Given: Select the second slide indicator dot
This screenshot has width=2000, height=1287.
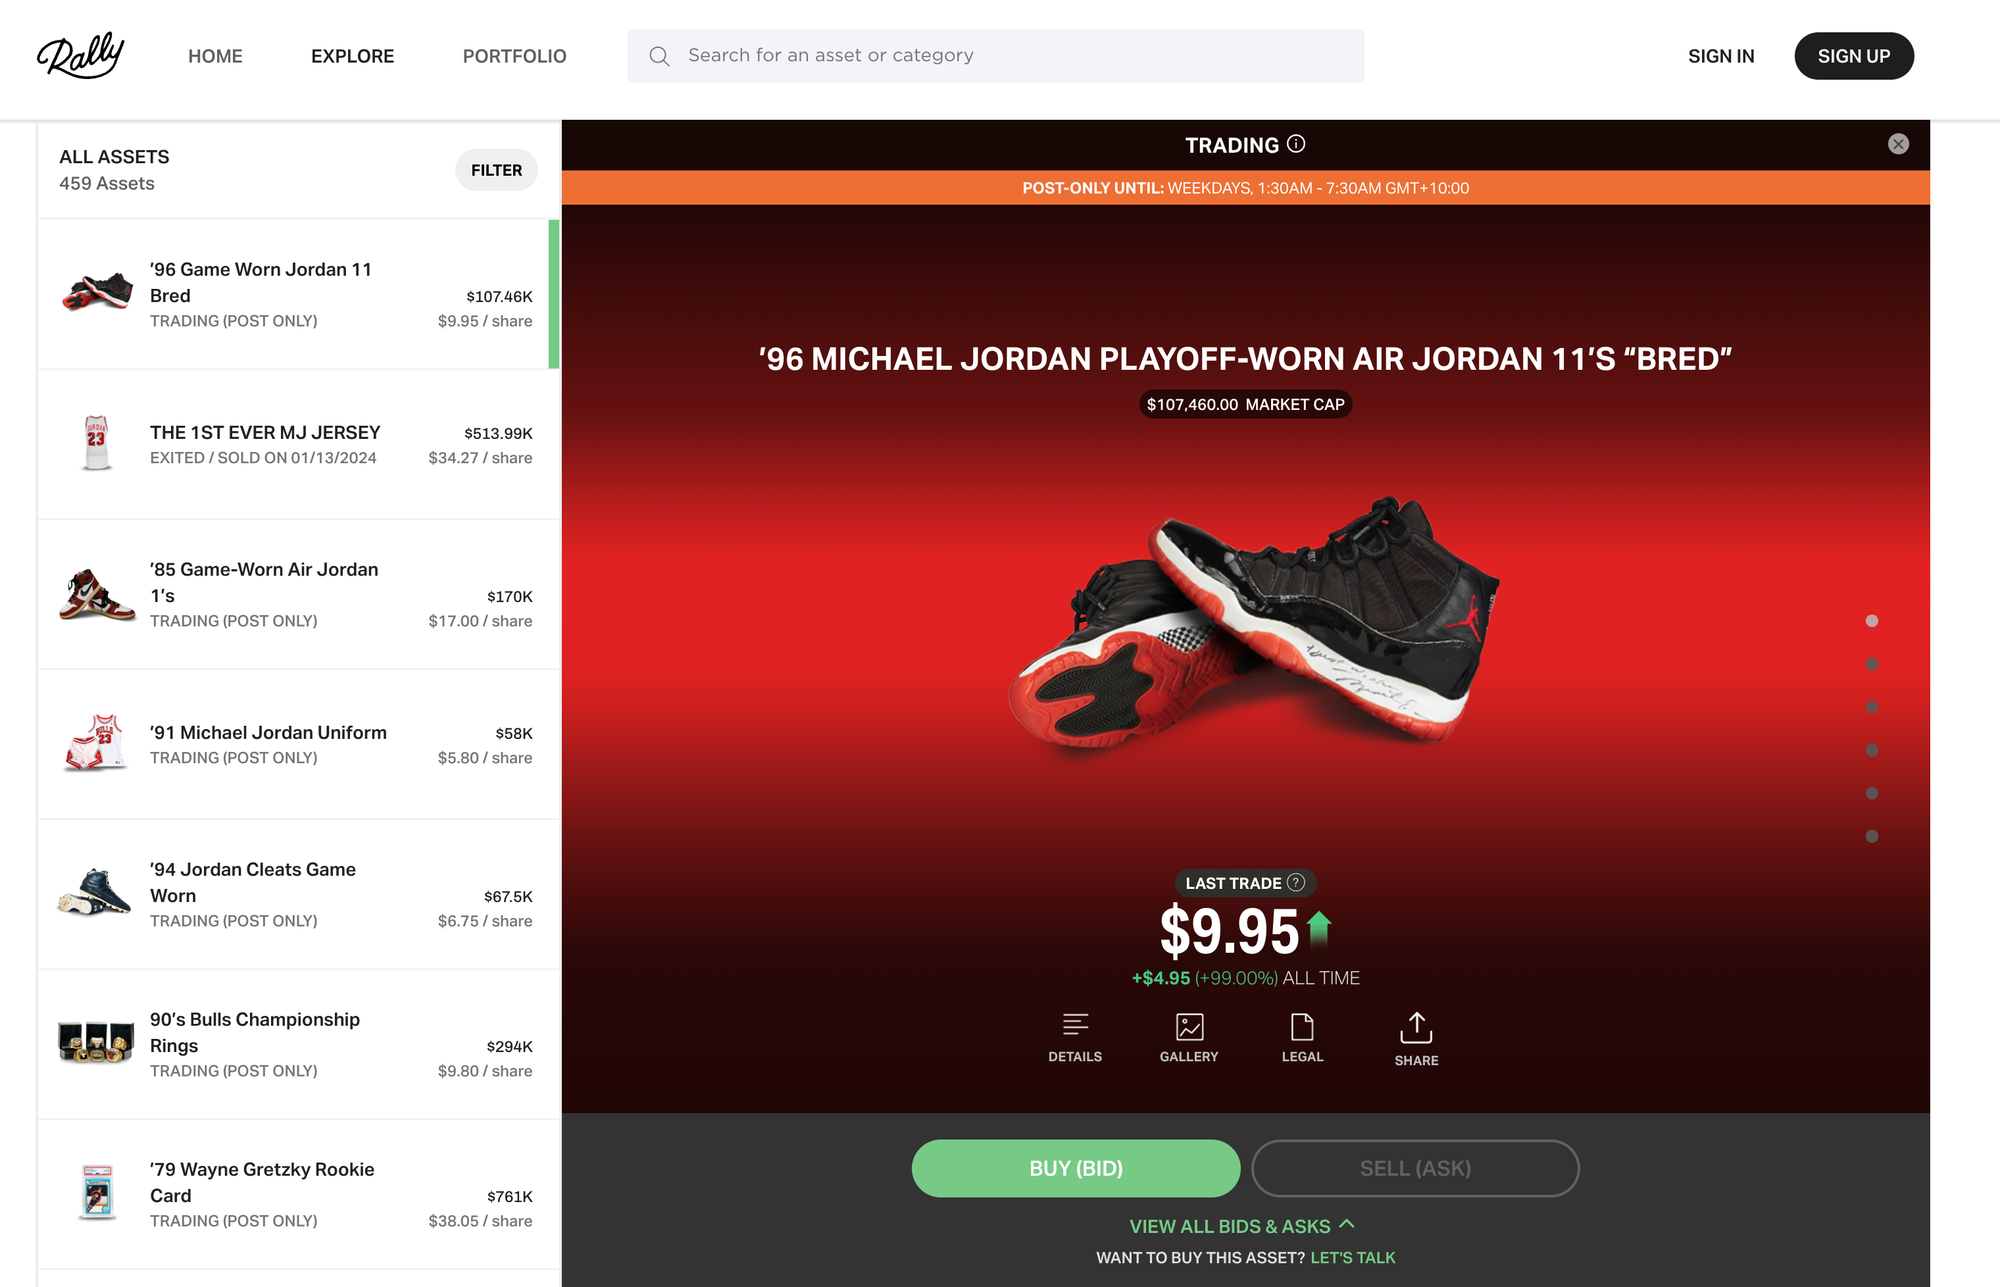Looking at the screenshot, I should [1872, 664].
